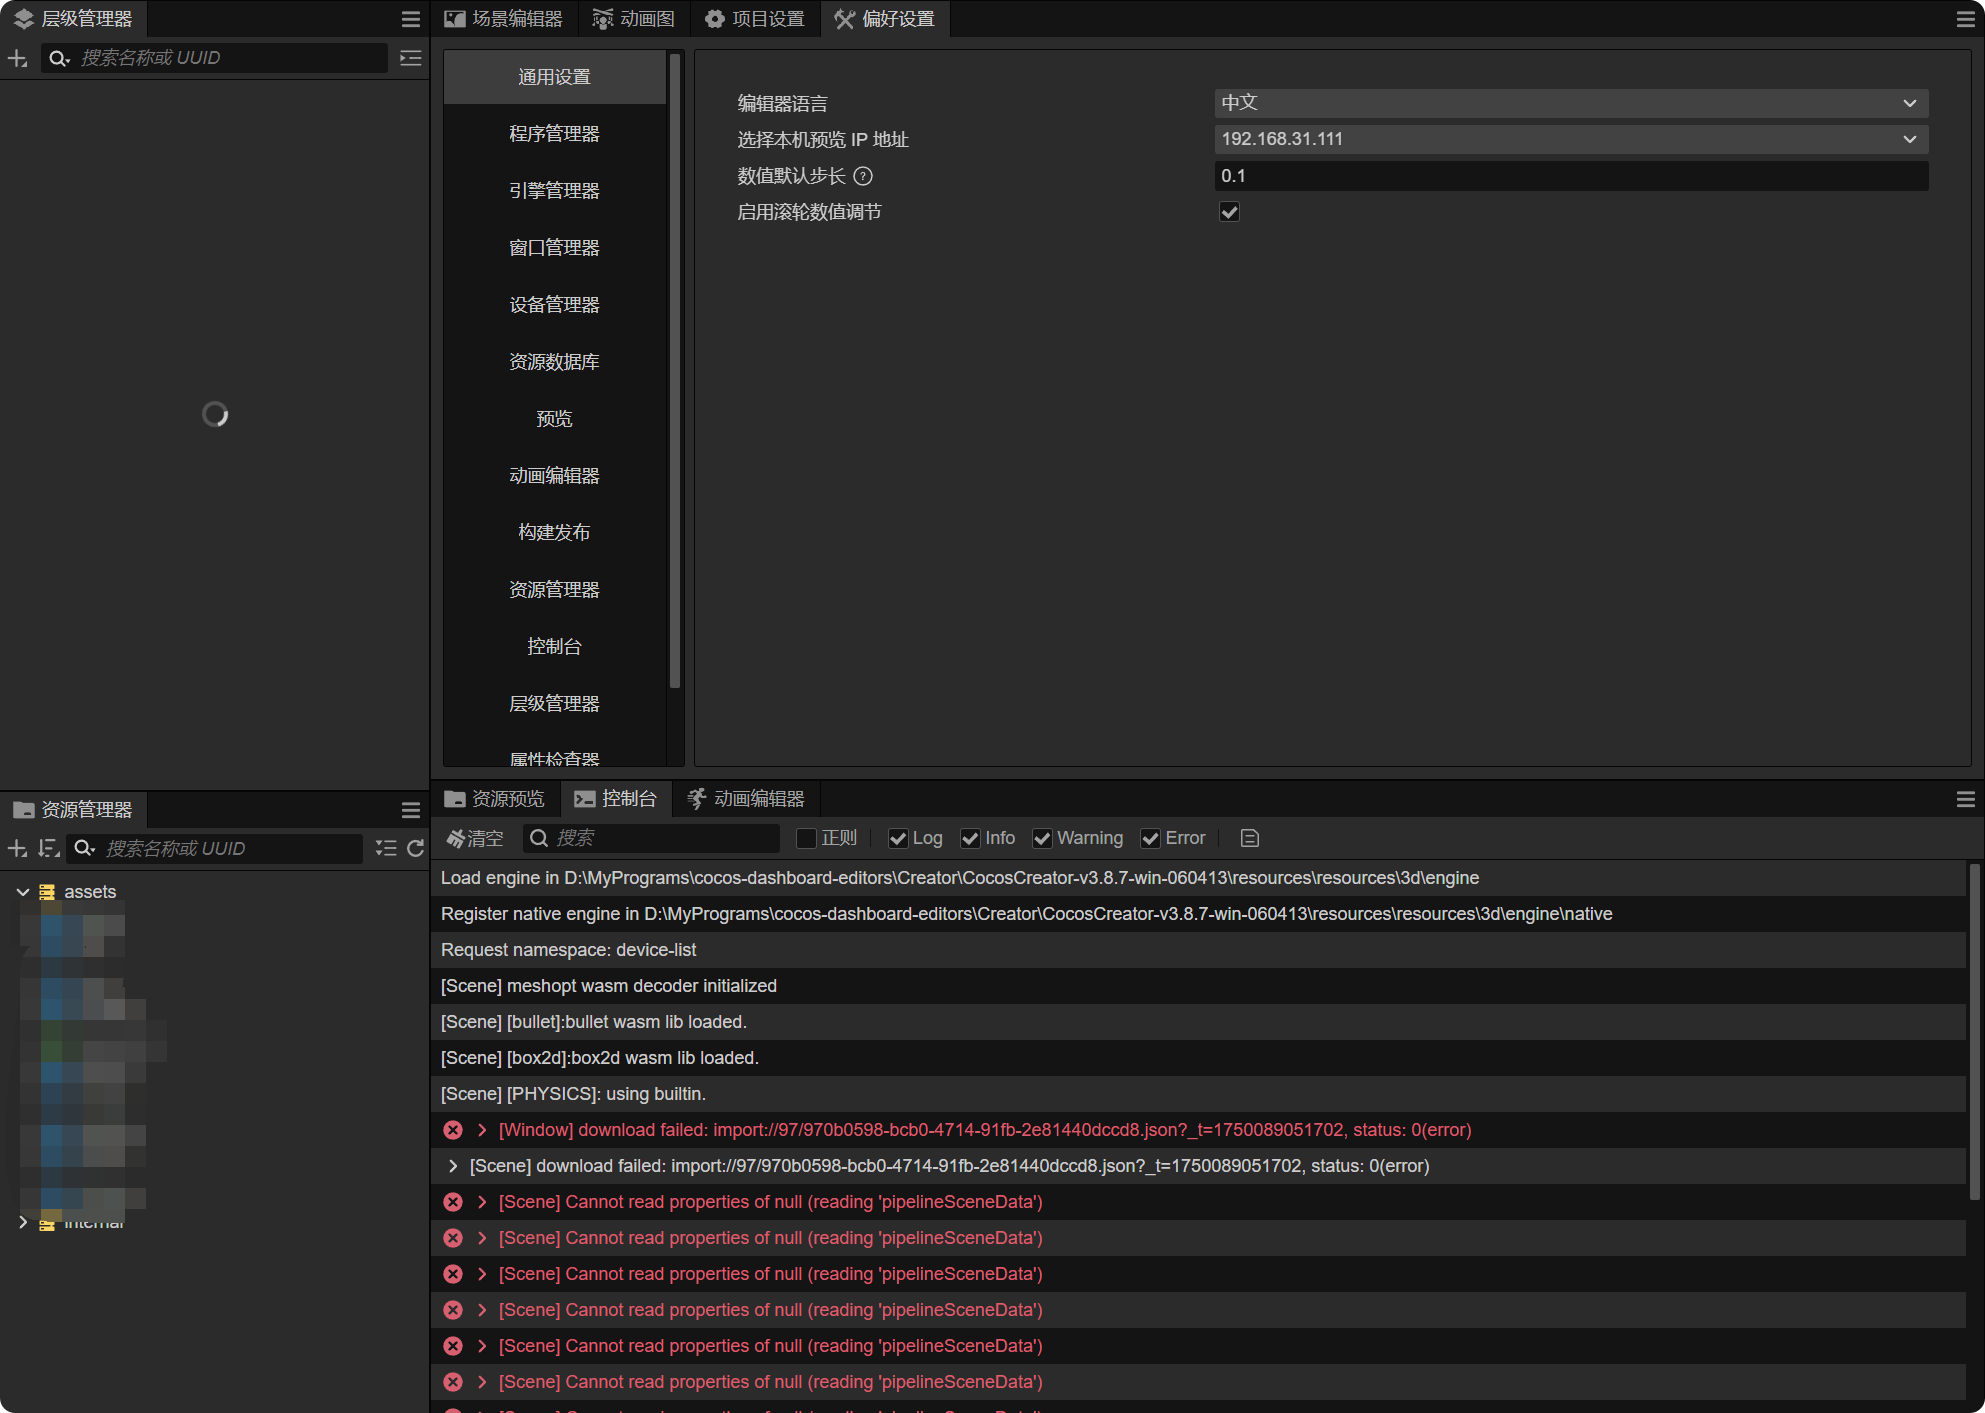Switch to the 资源预览 tab

(495, 799)
